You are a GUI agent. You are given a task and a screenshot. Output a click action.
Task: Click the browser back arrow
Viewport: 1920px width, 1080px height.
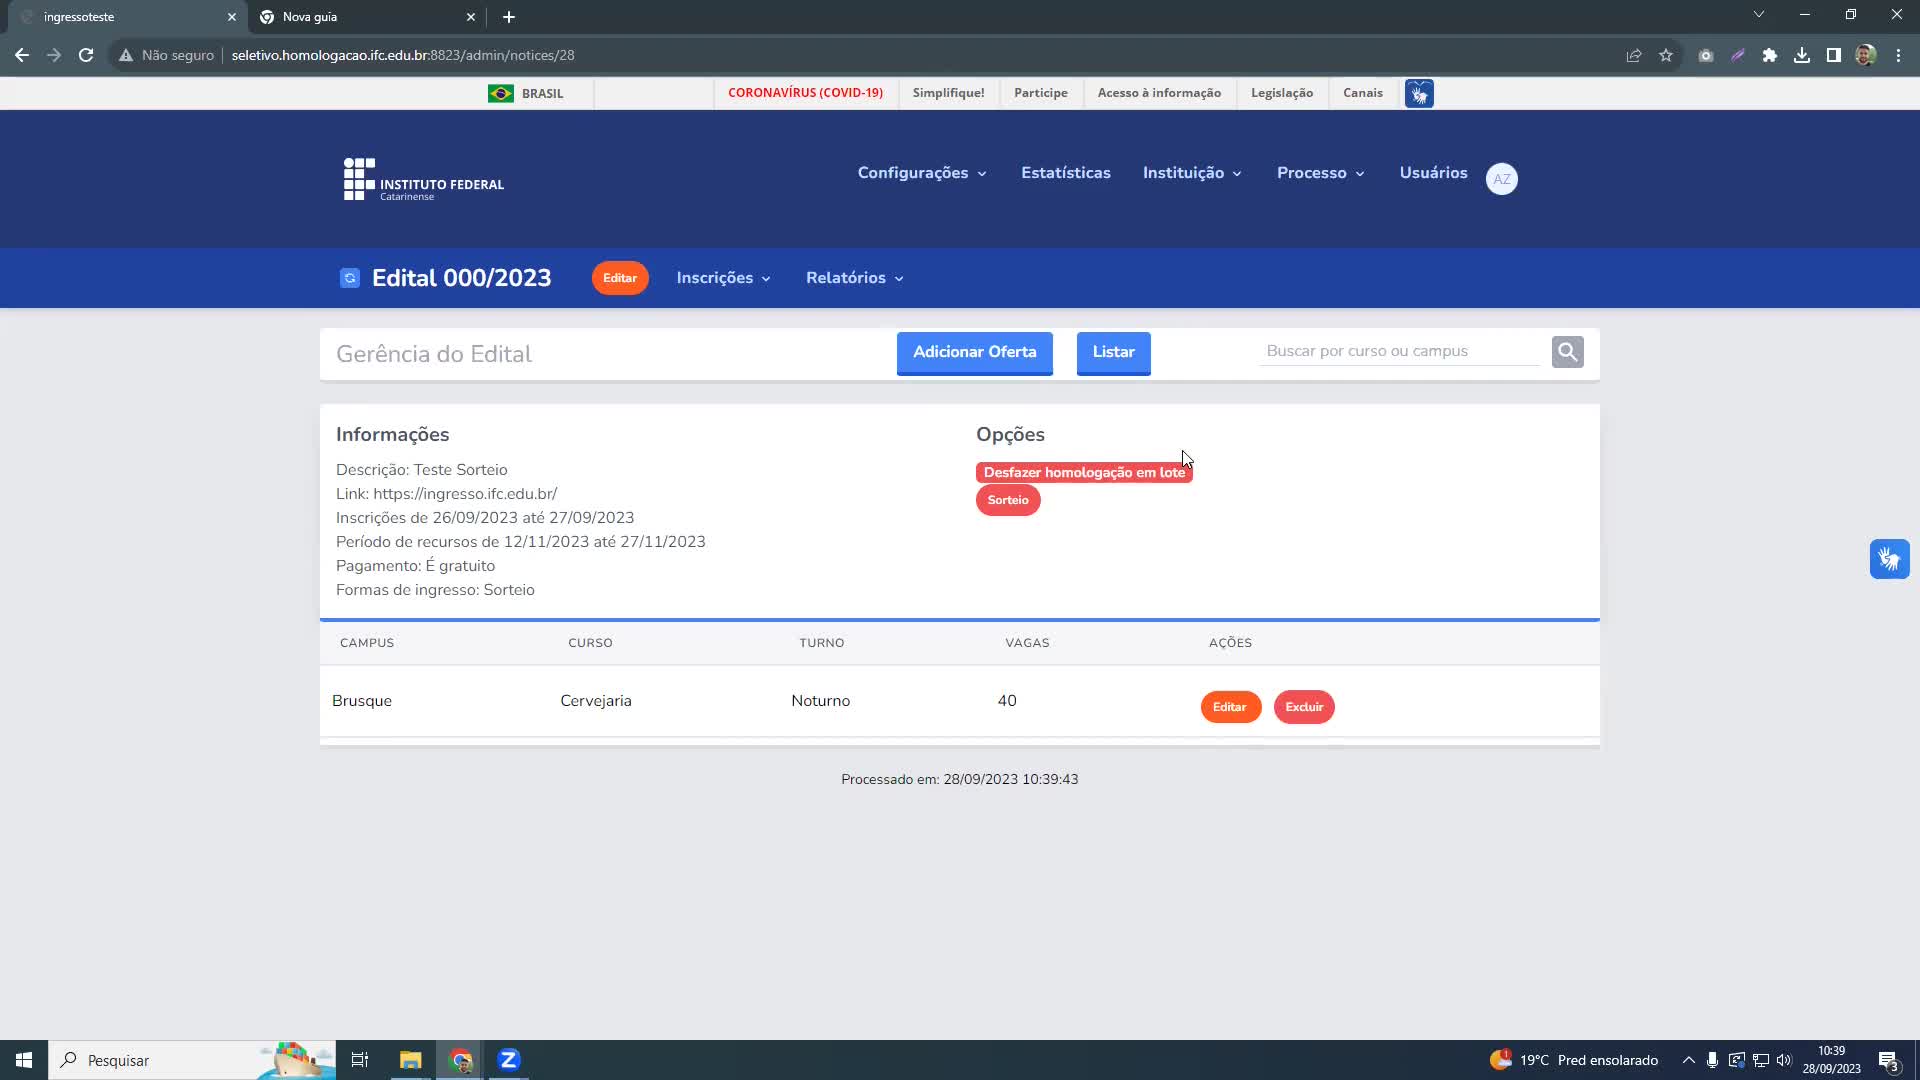tap(22, 55)
